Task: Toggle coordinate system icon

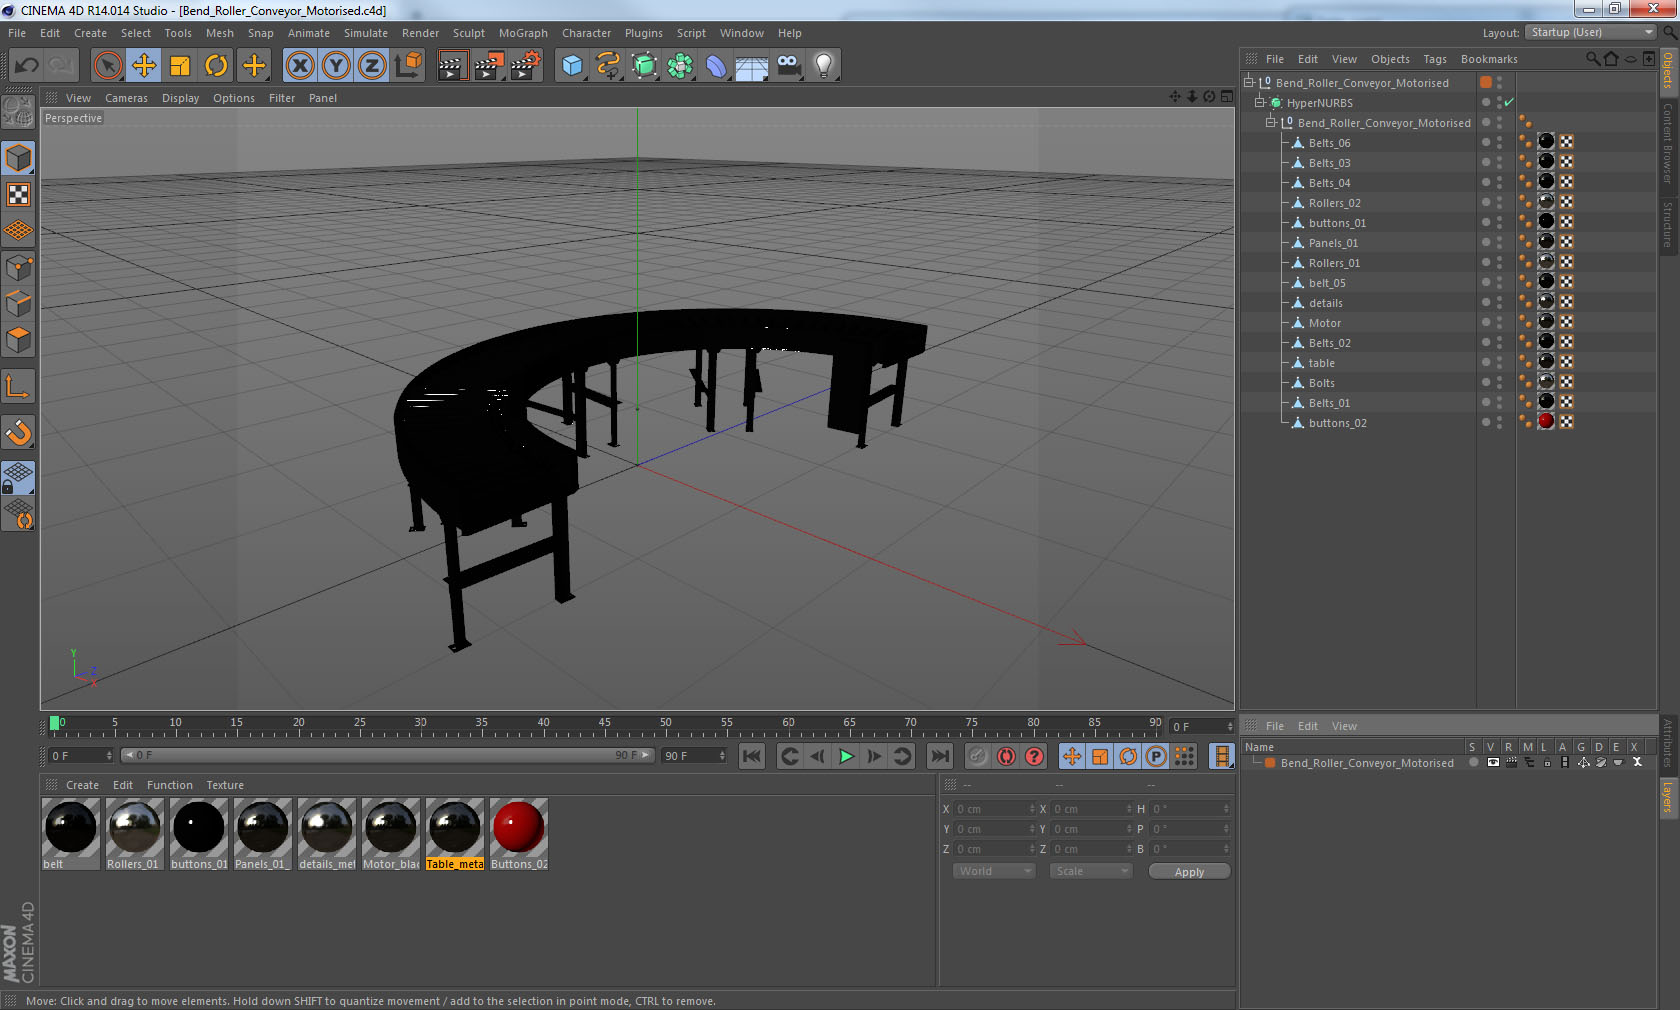Action: point(408,66)
